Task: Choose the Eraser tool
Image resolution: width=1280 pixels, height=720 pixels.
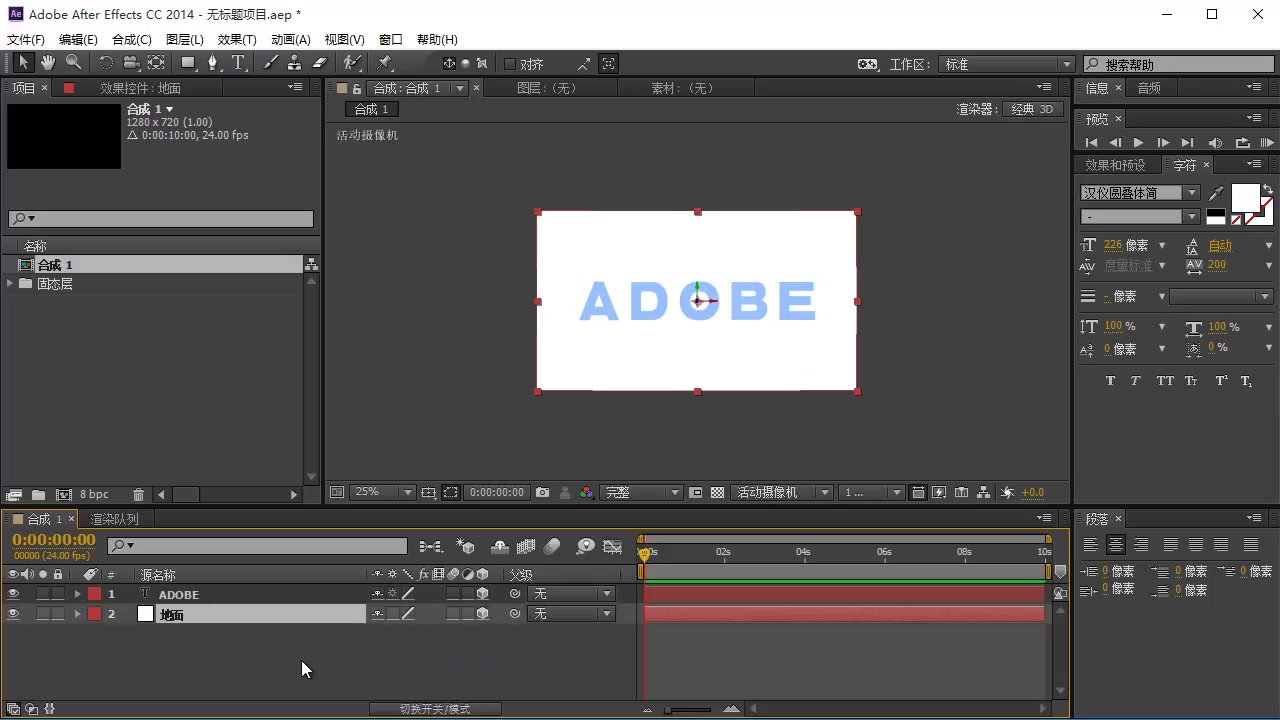Action: (320, 63)
